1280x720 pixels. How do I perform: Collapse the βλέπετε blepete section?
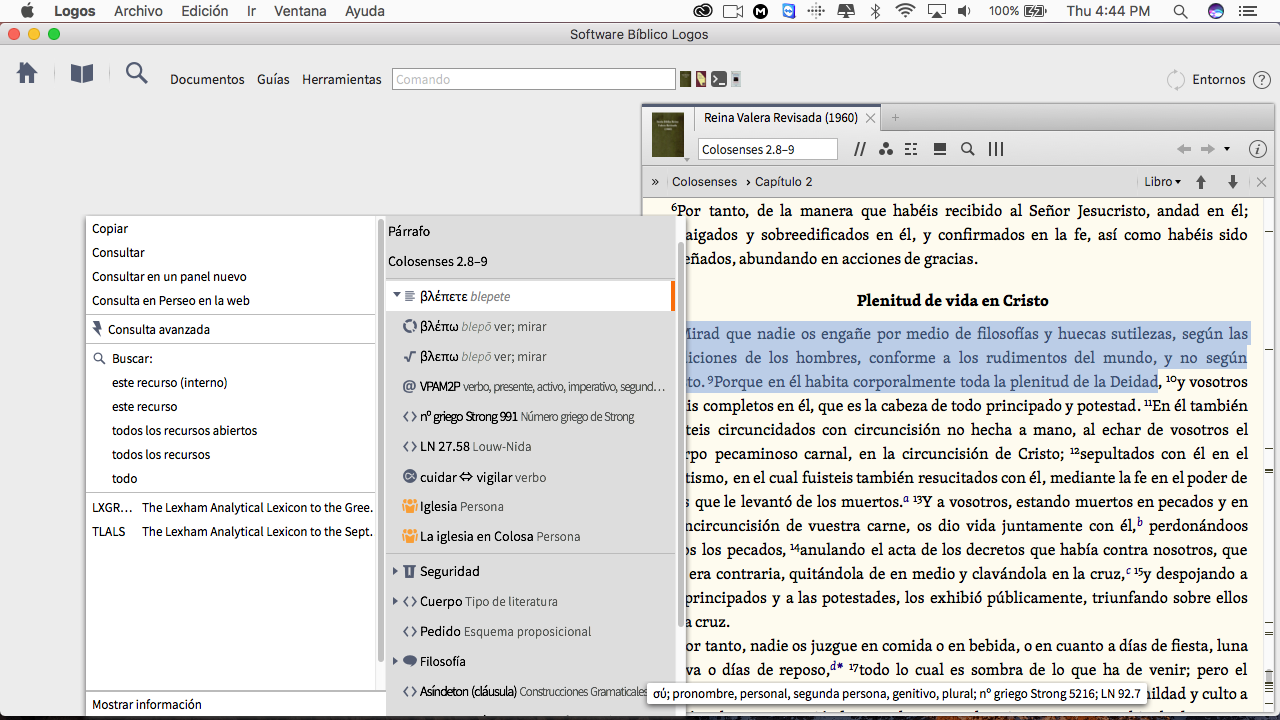pos(397,296)
